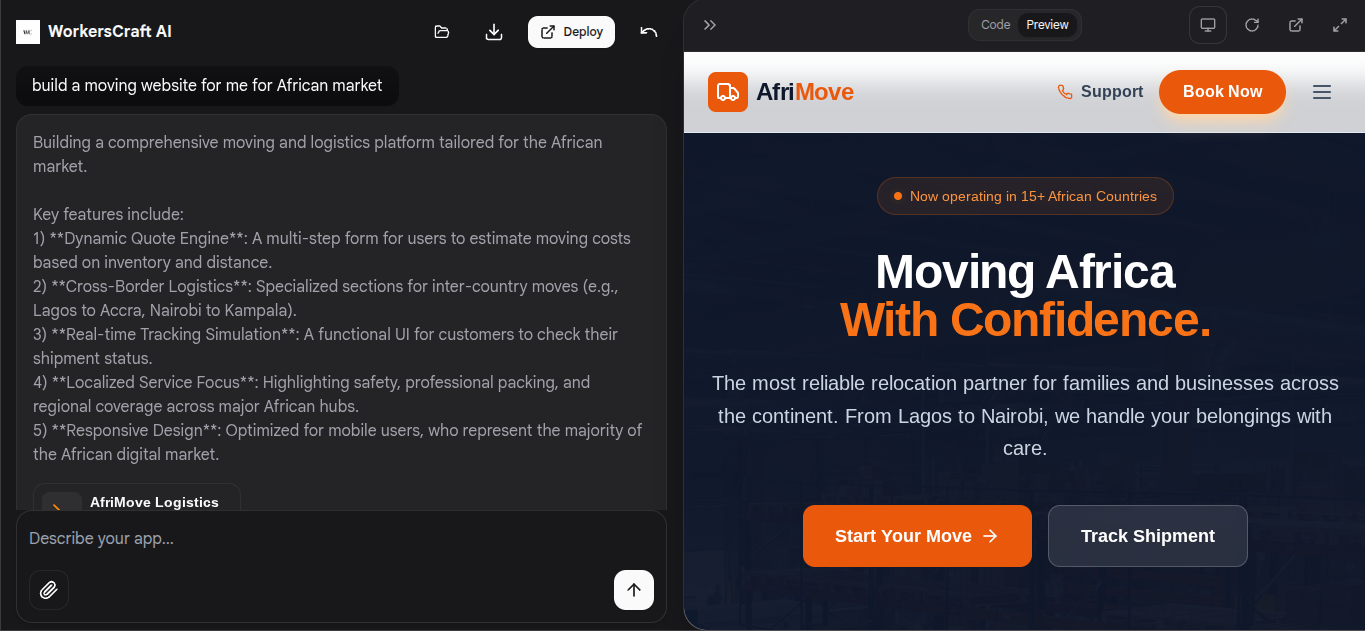Screen dimensions: 1365x631
Task: Click the send arrow button
Action: [x=634, y=590]
